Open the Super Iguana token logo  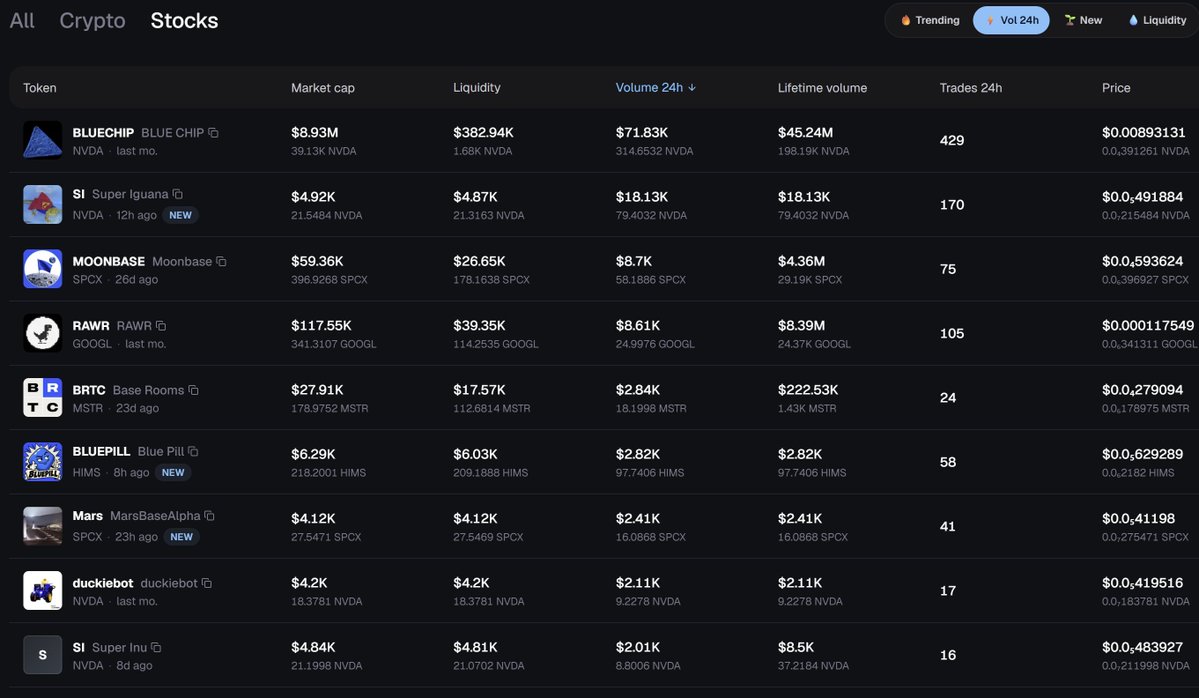(43, 205)
